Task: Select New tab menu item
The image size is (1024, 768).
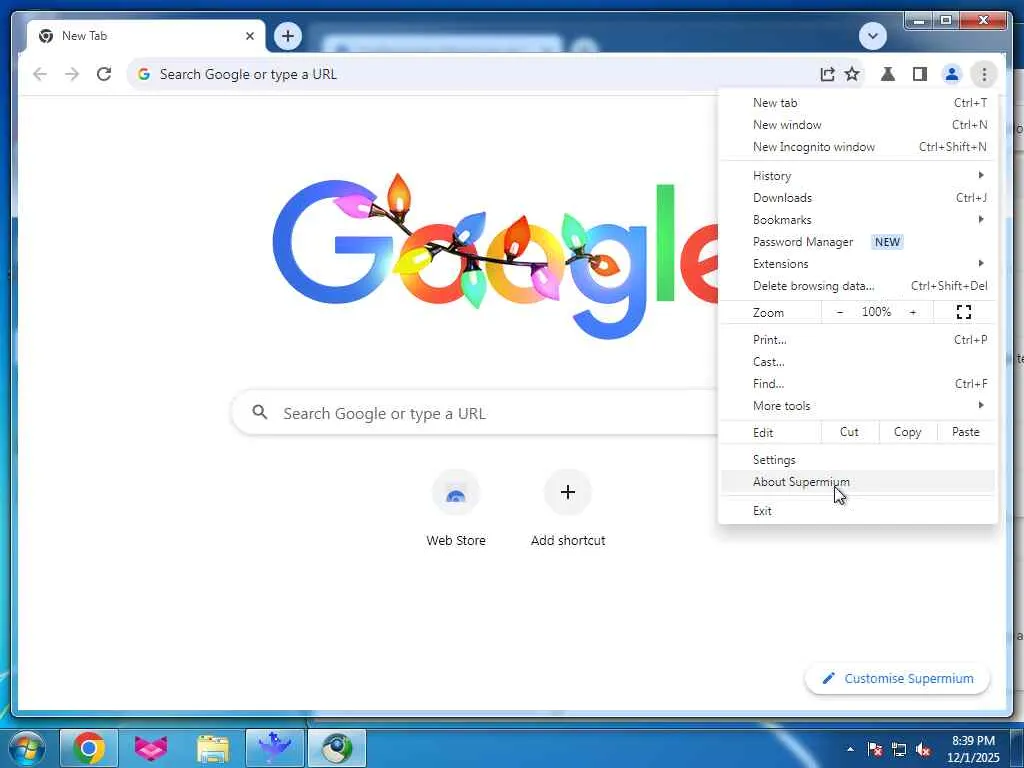Action: 857,103
